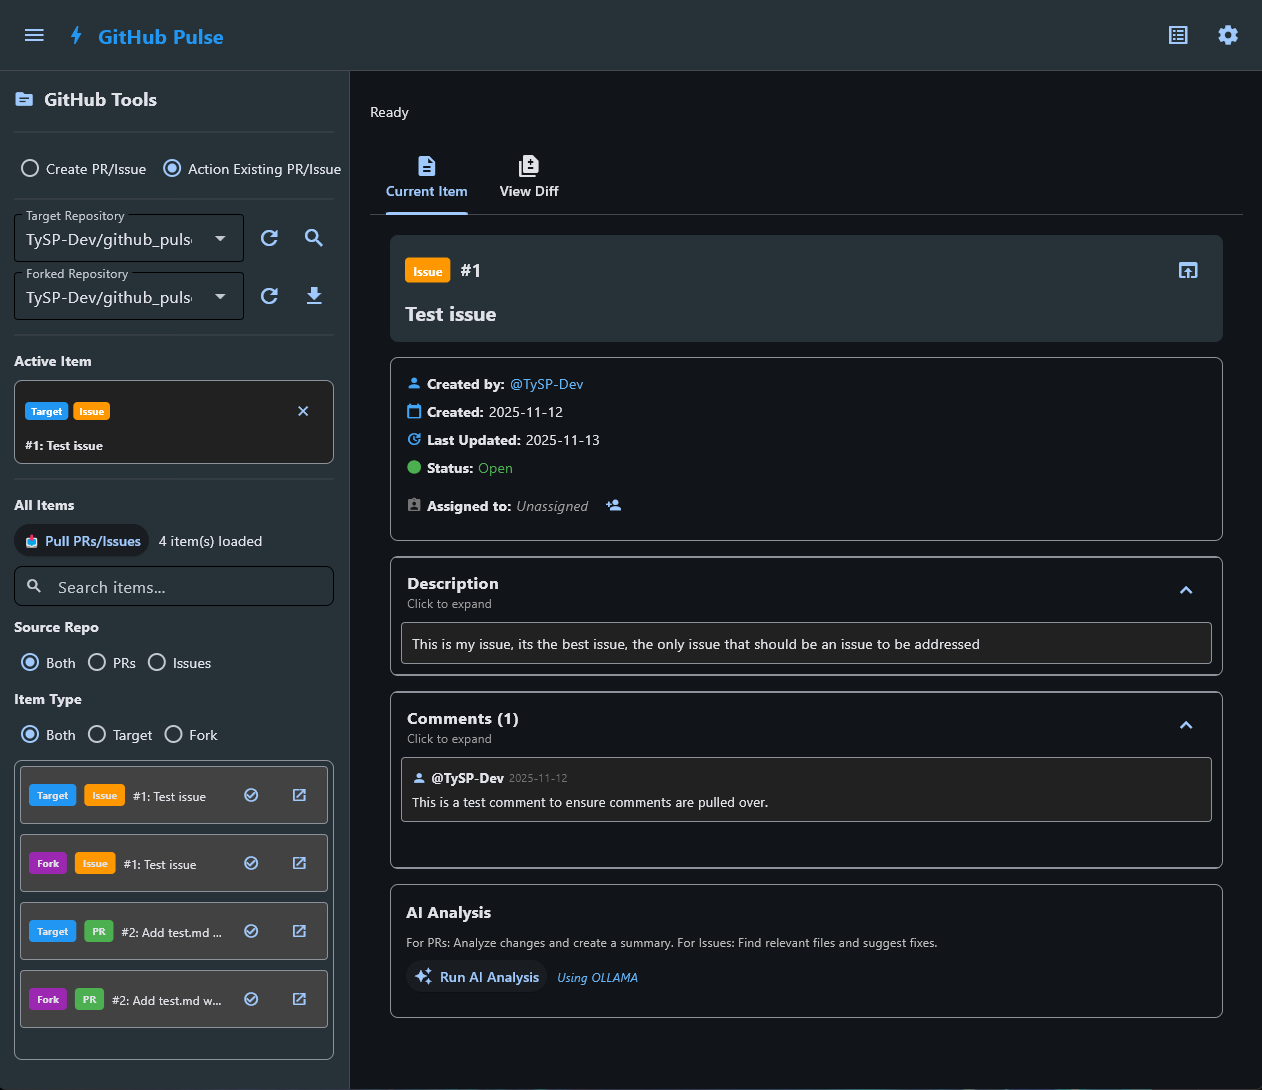1262x1090 pixels.
Task: Open the settings gear
Action: pos(1228,35)
